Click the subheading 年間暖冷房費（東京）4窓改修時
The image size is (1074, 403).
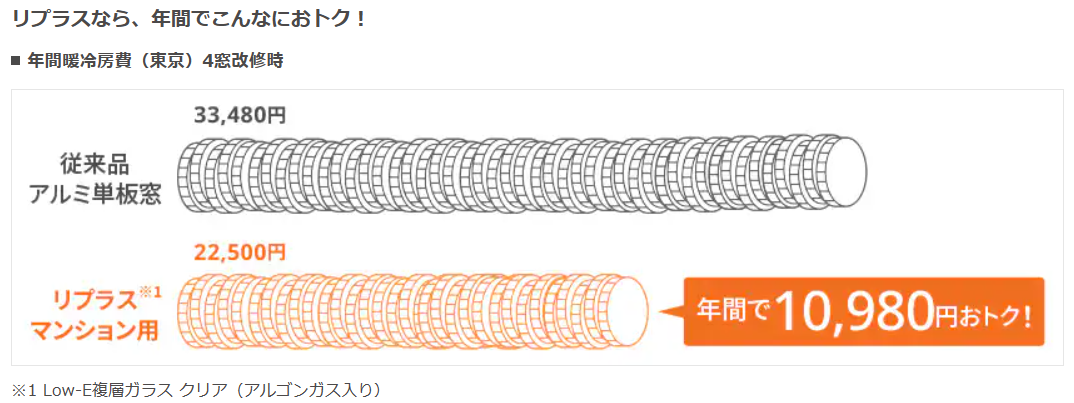pos(155,61)
